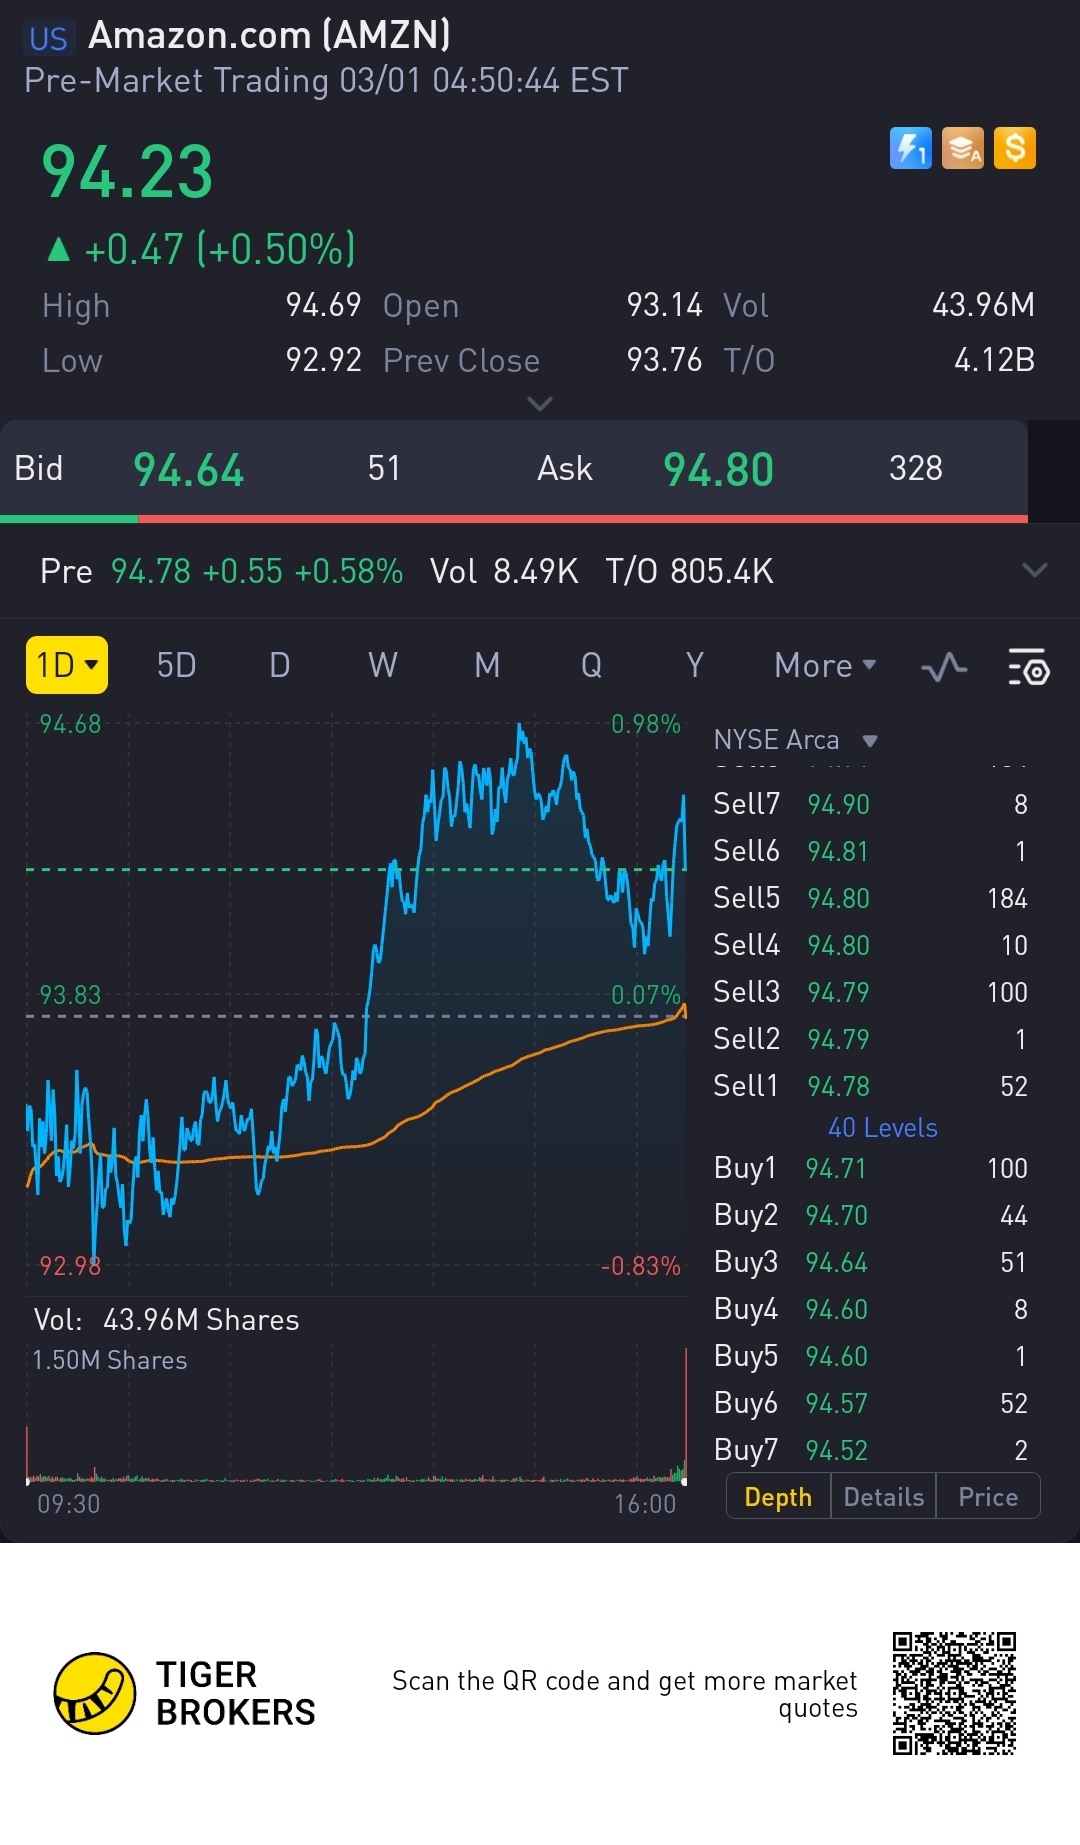
Task: Switch to the Details tab
Action: [x=884, y=1497]
